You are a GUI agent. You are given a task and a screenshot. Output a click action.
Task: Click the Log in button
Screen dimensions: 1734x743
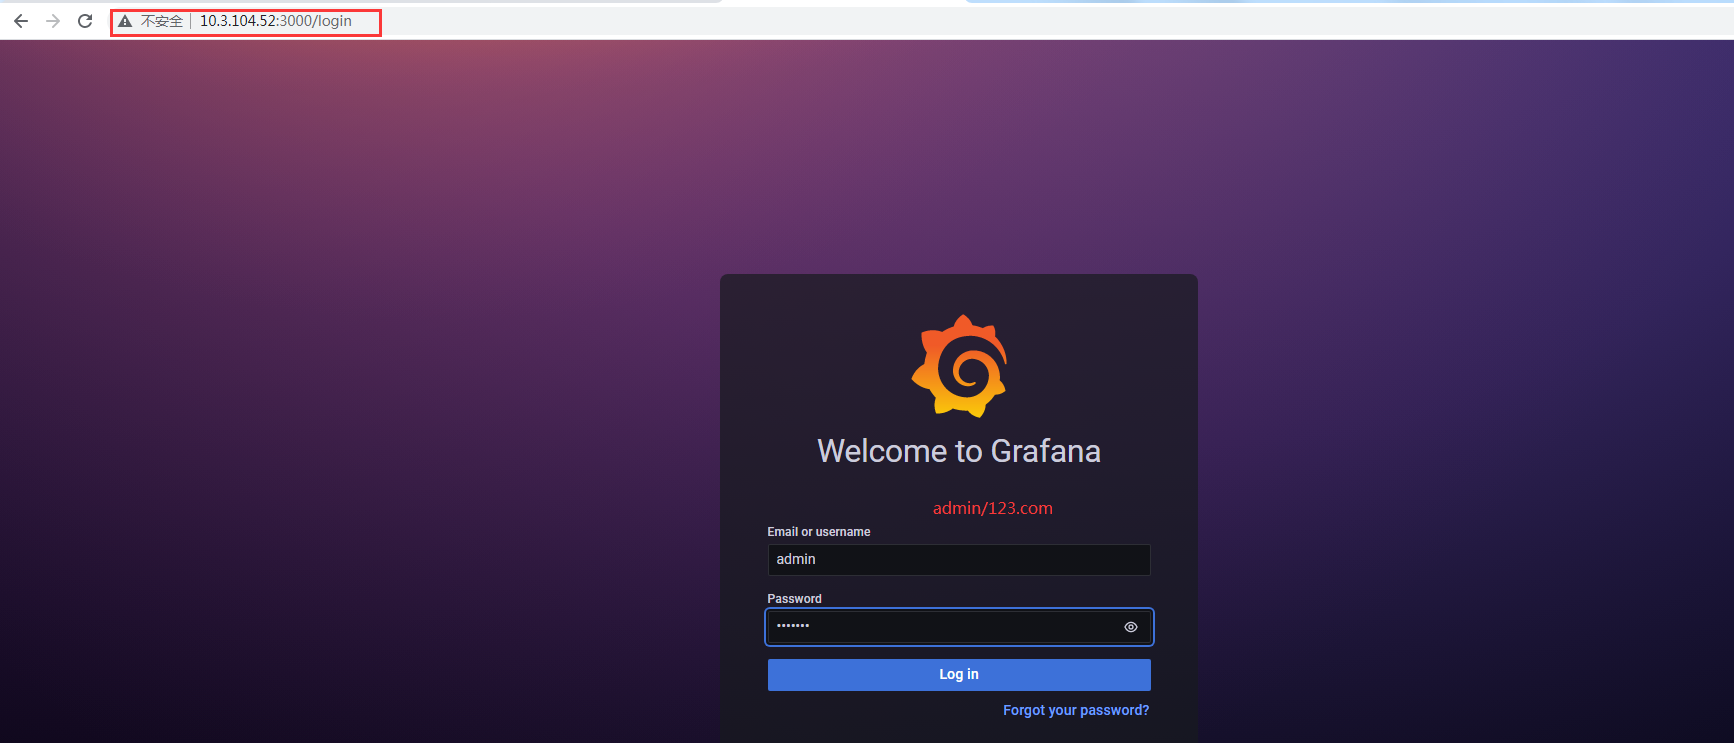click(959, 675)
